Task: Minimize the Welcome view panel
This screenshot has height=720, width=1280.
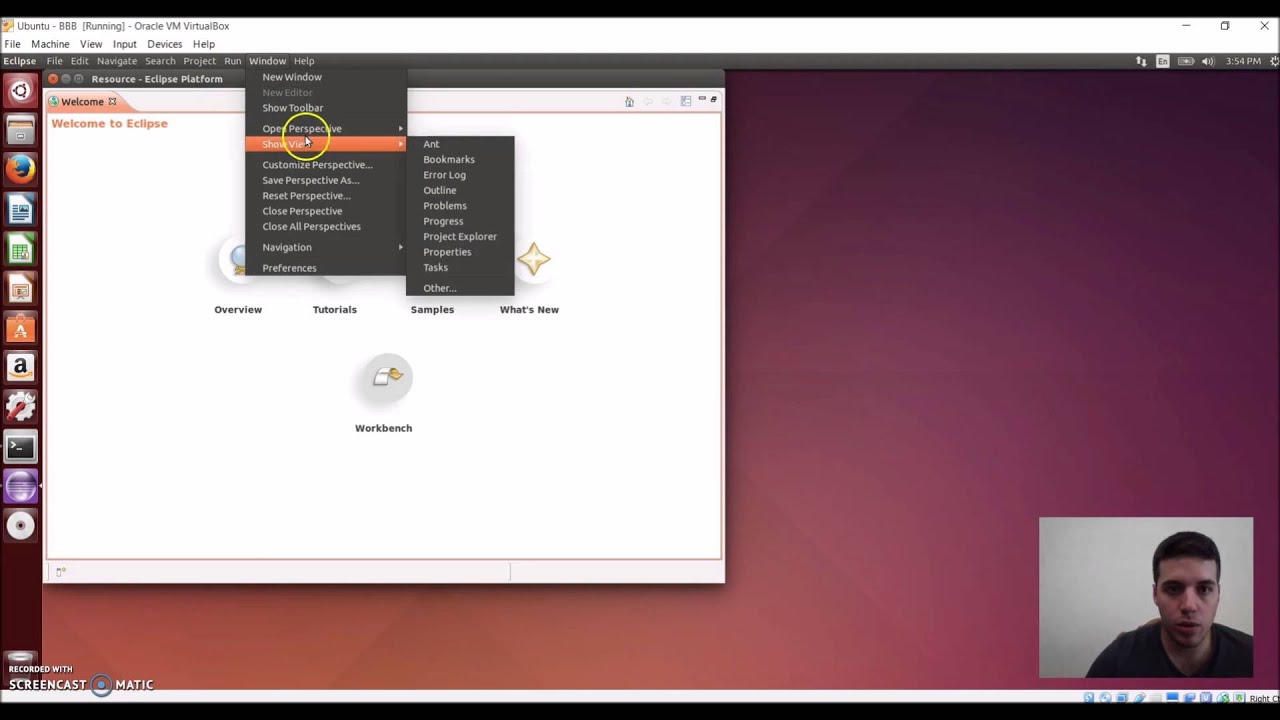Action: [702, 99]
